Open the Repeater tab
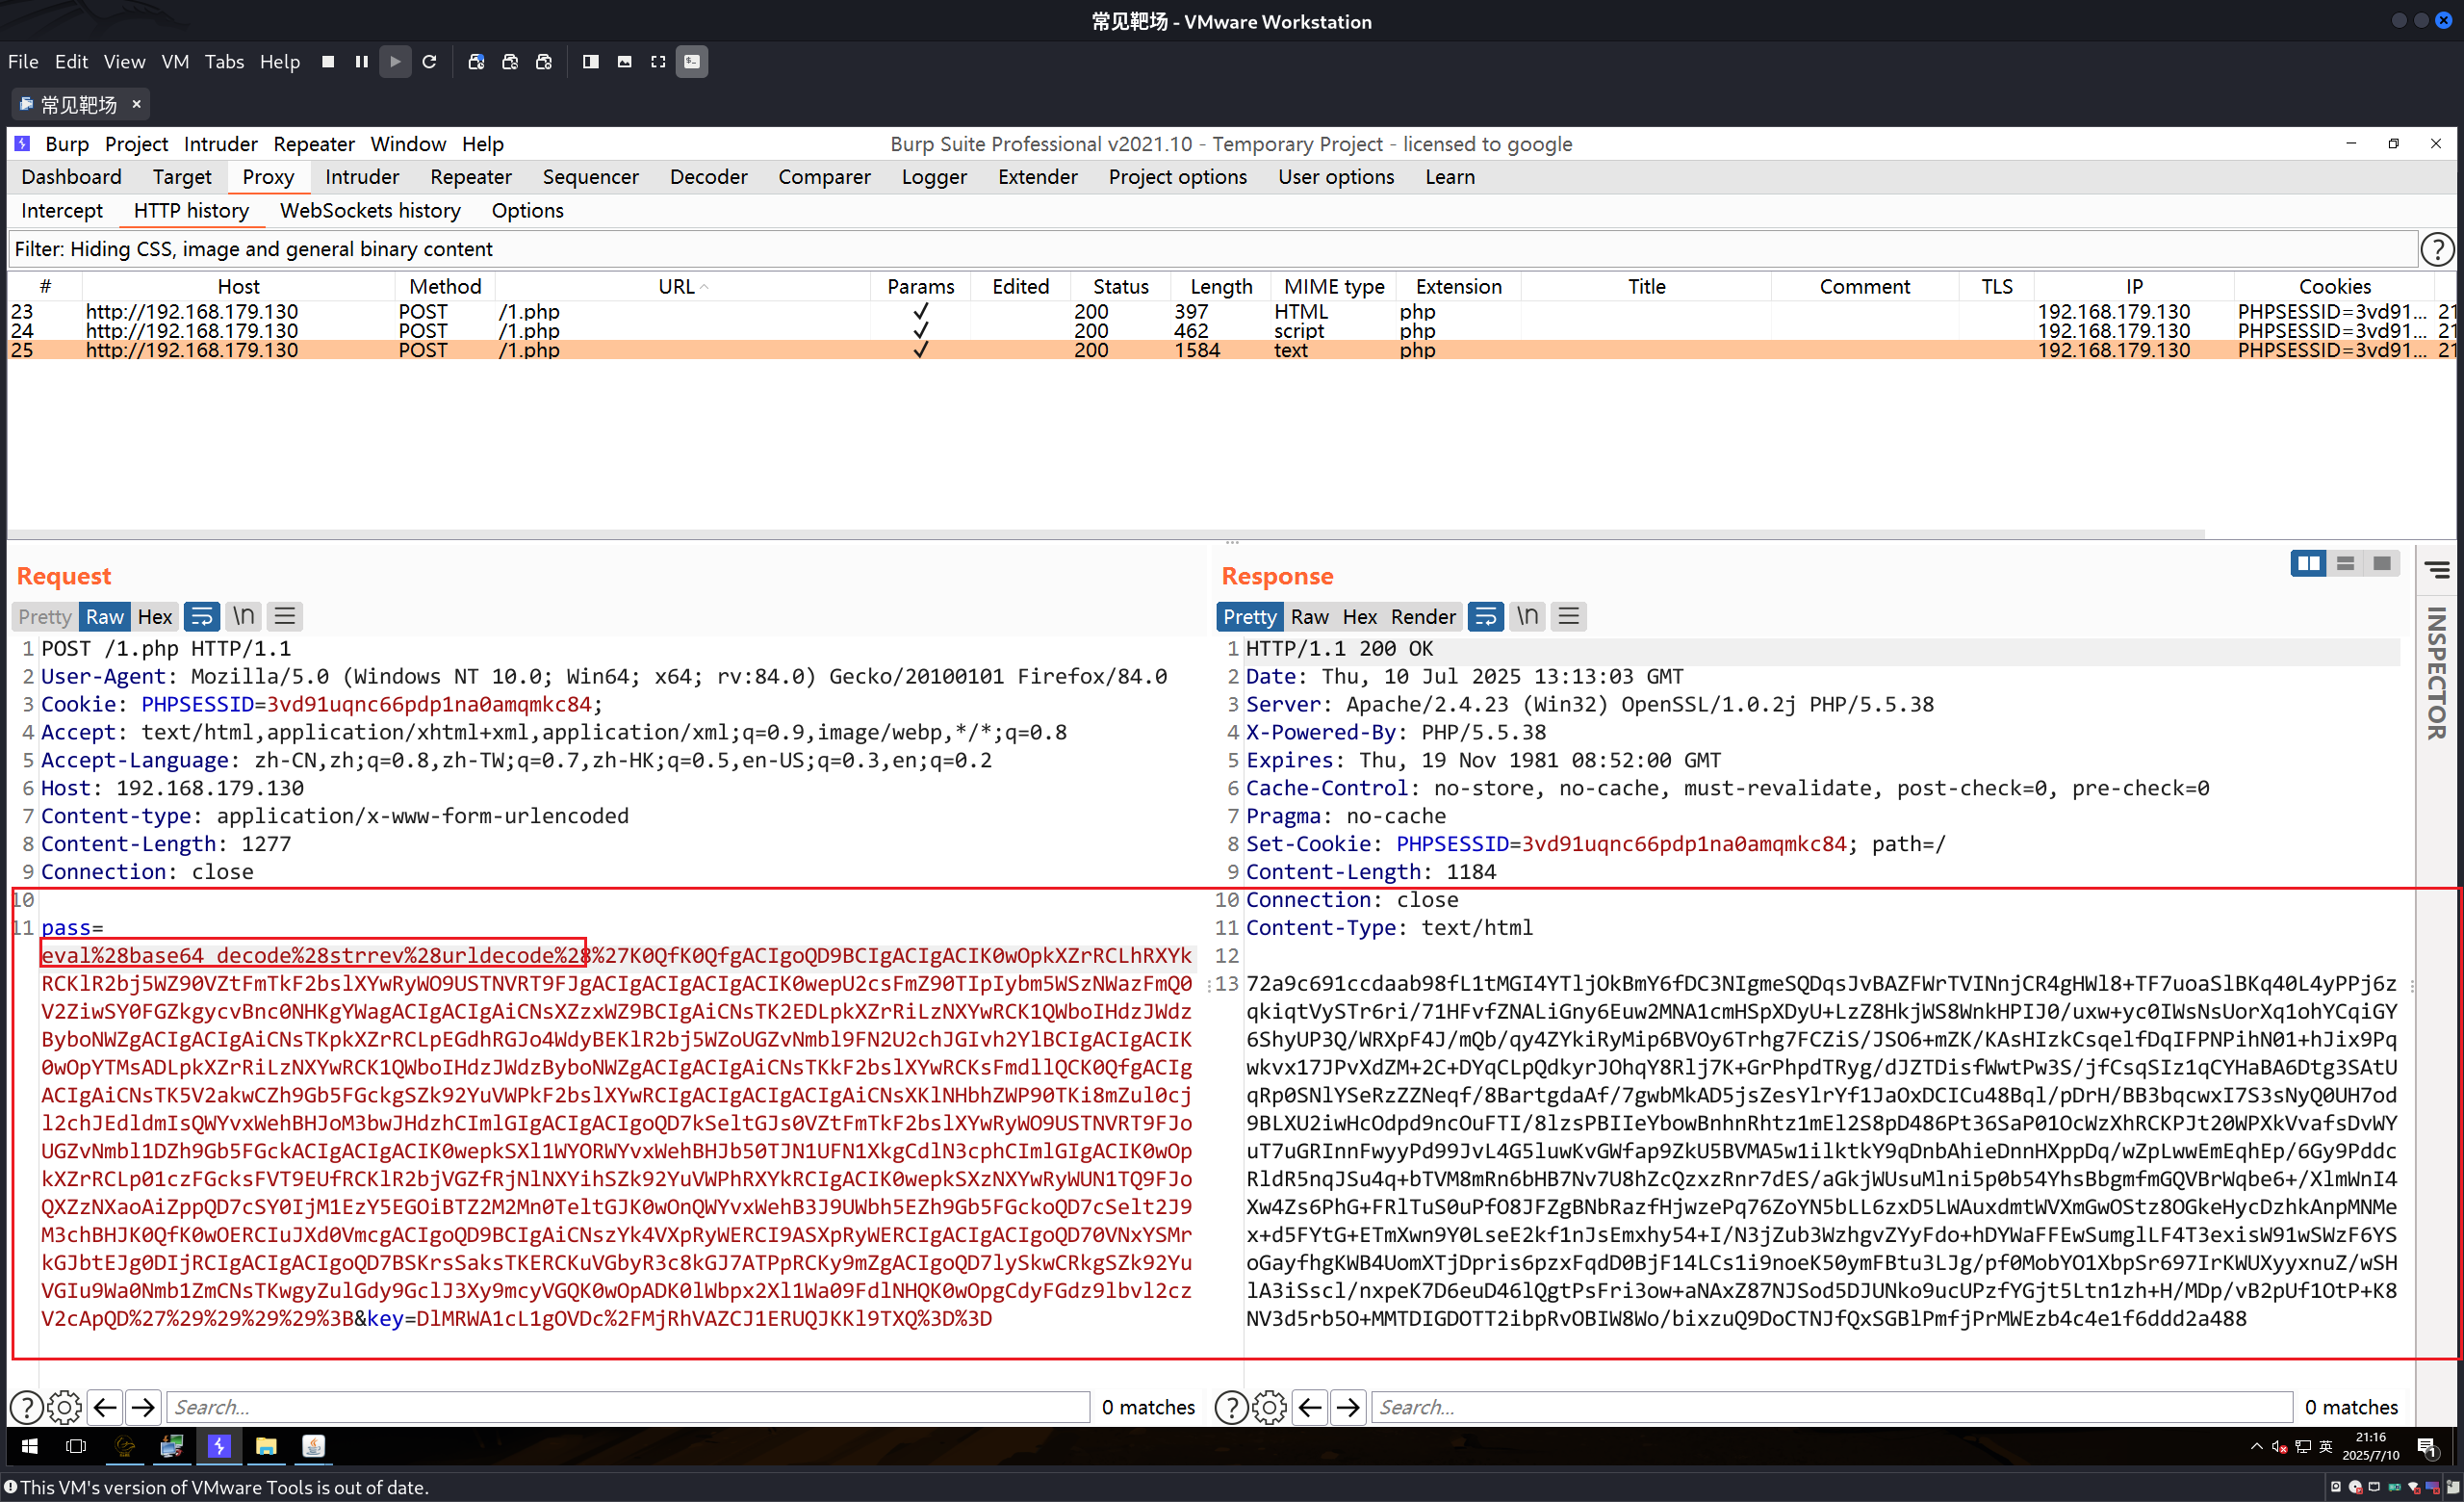Image resolution: width=2464 pixels, height=1502 pixels. coord(470,177)
